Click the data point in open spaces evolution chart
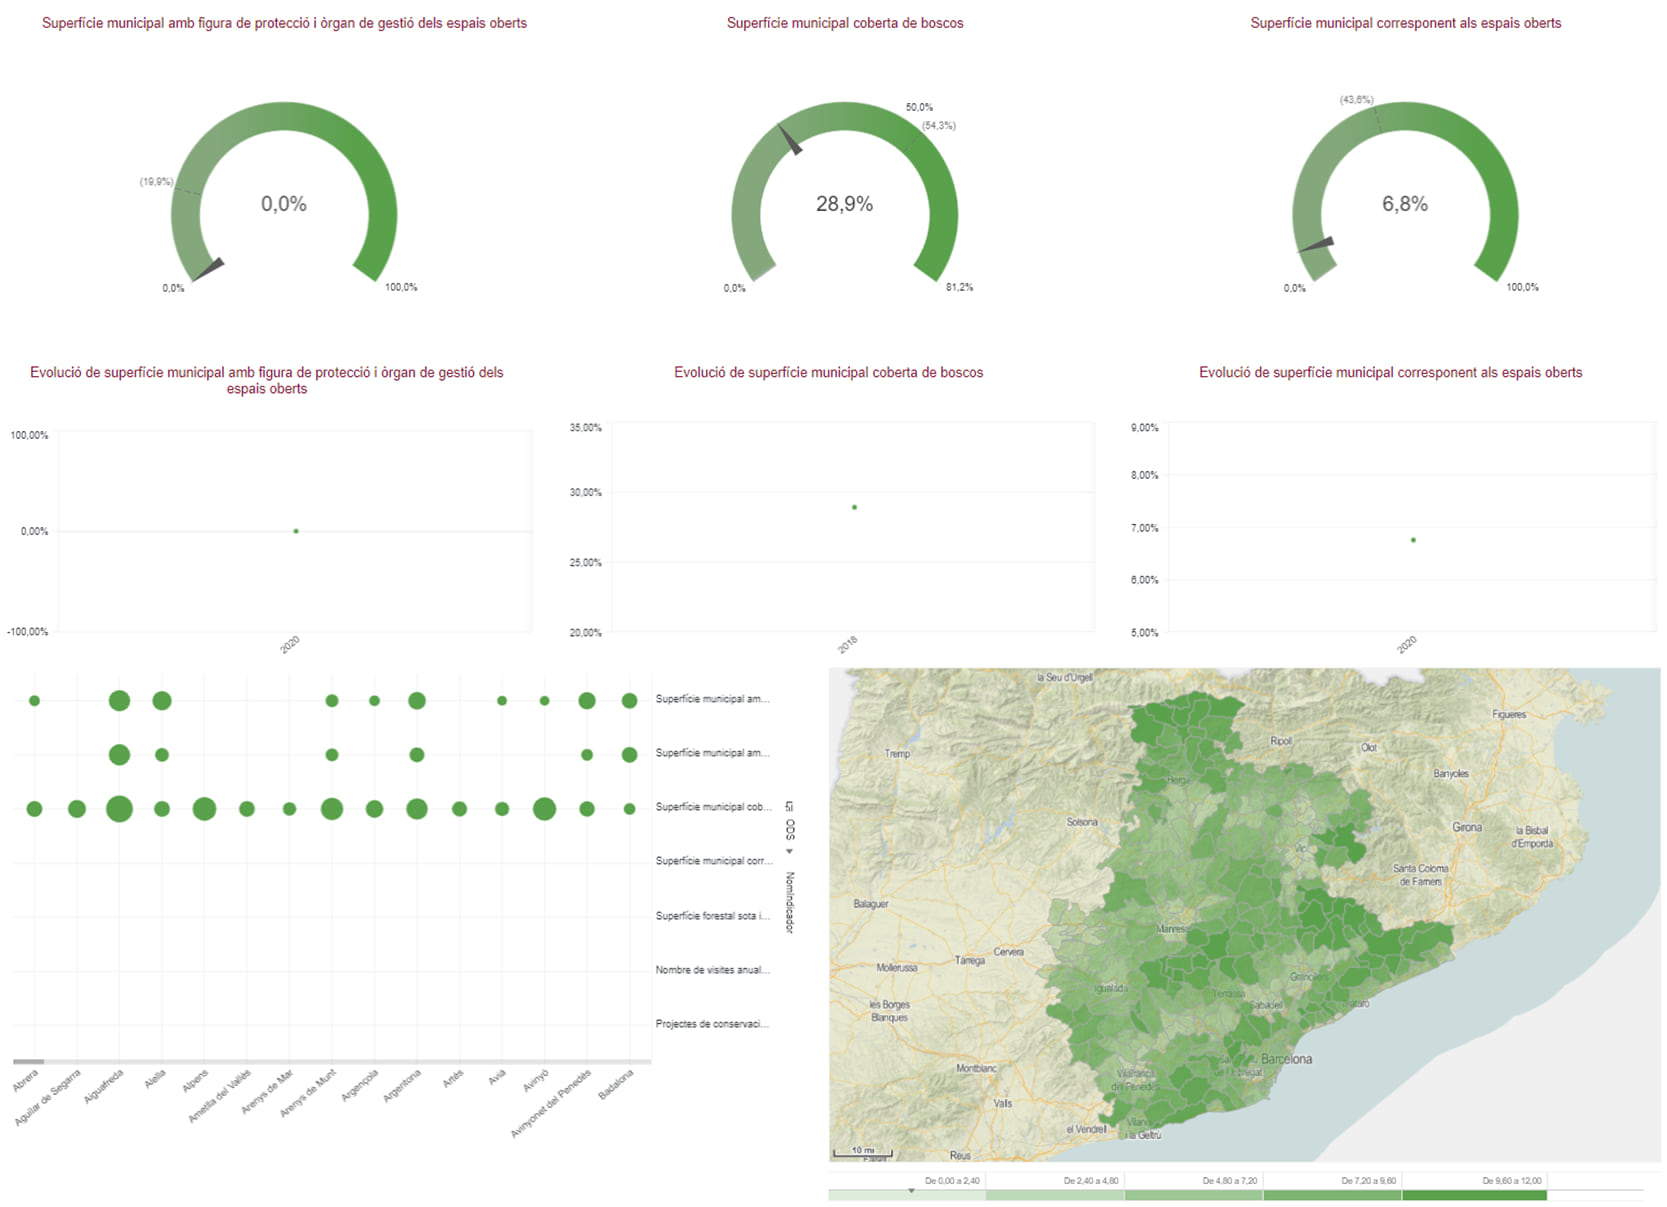 click(x=1413, y=540)
